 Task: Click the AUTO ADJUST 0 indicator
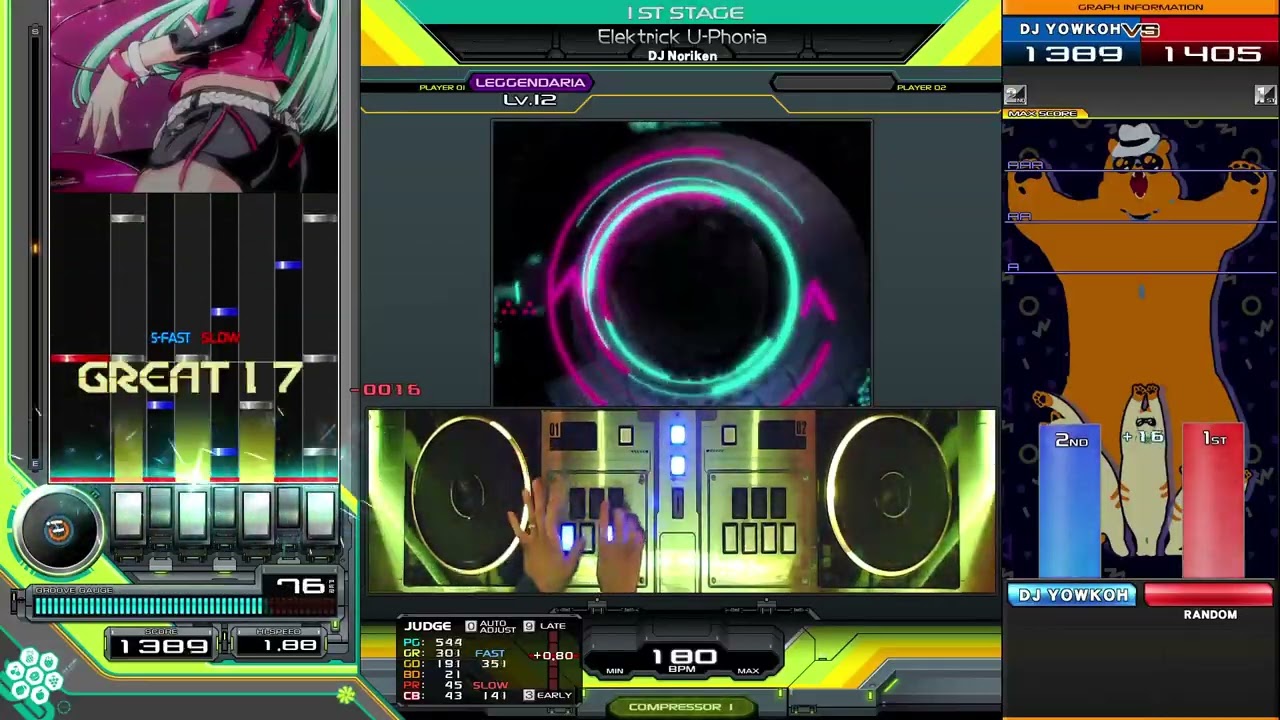coord(490,626)
